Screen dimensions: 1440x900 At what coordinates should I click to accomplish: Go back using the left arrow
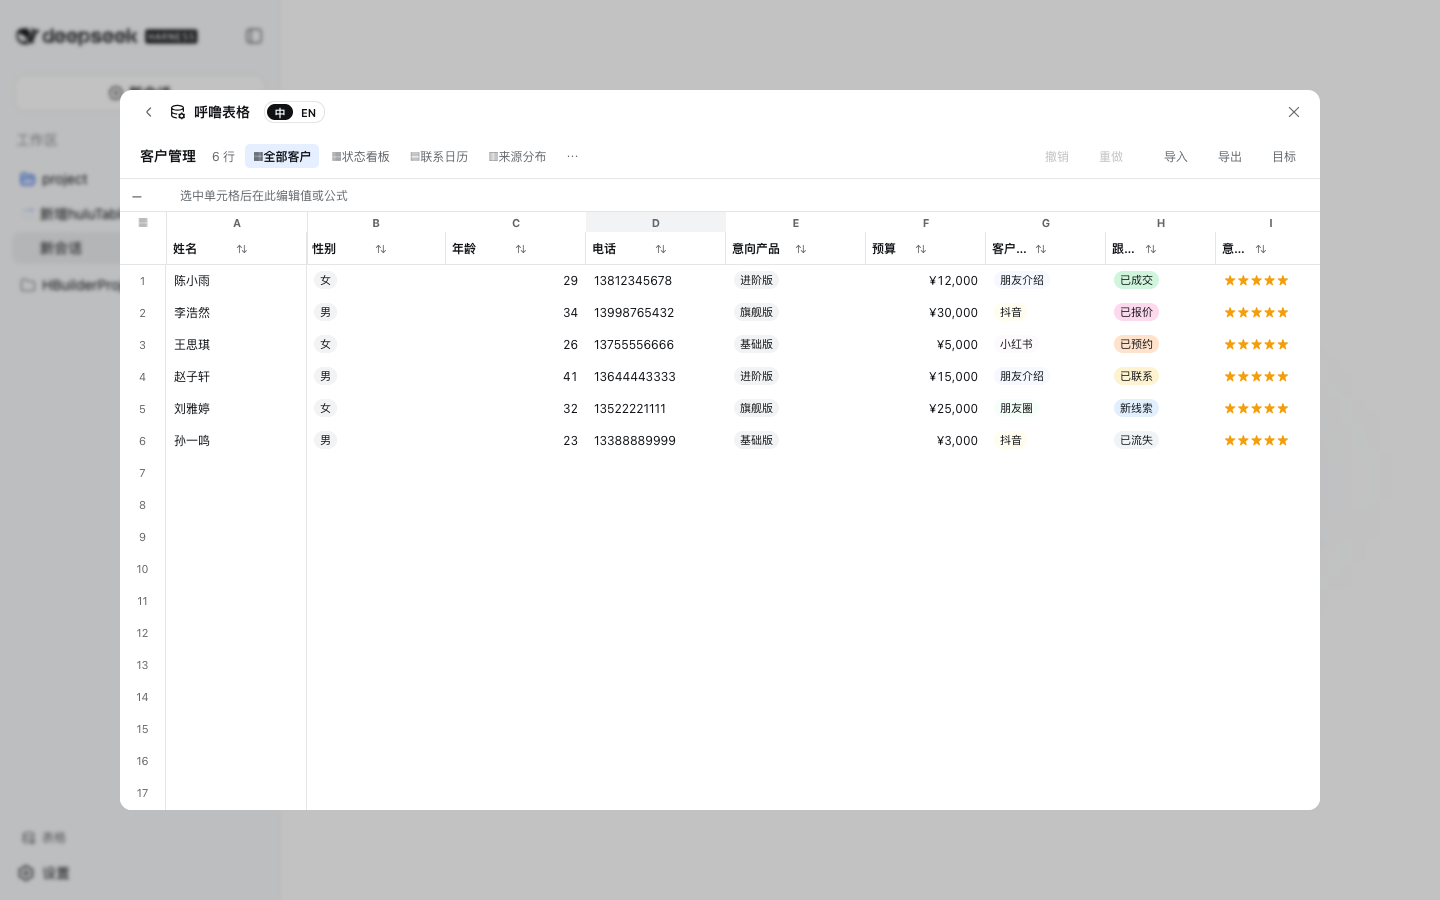pyautogui.click(x=149, y=112)
